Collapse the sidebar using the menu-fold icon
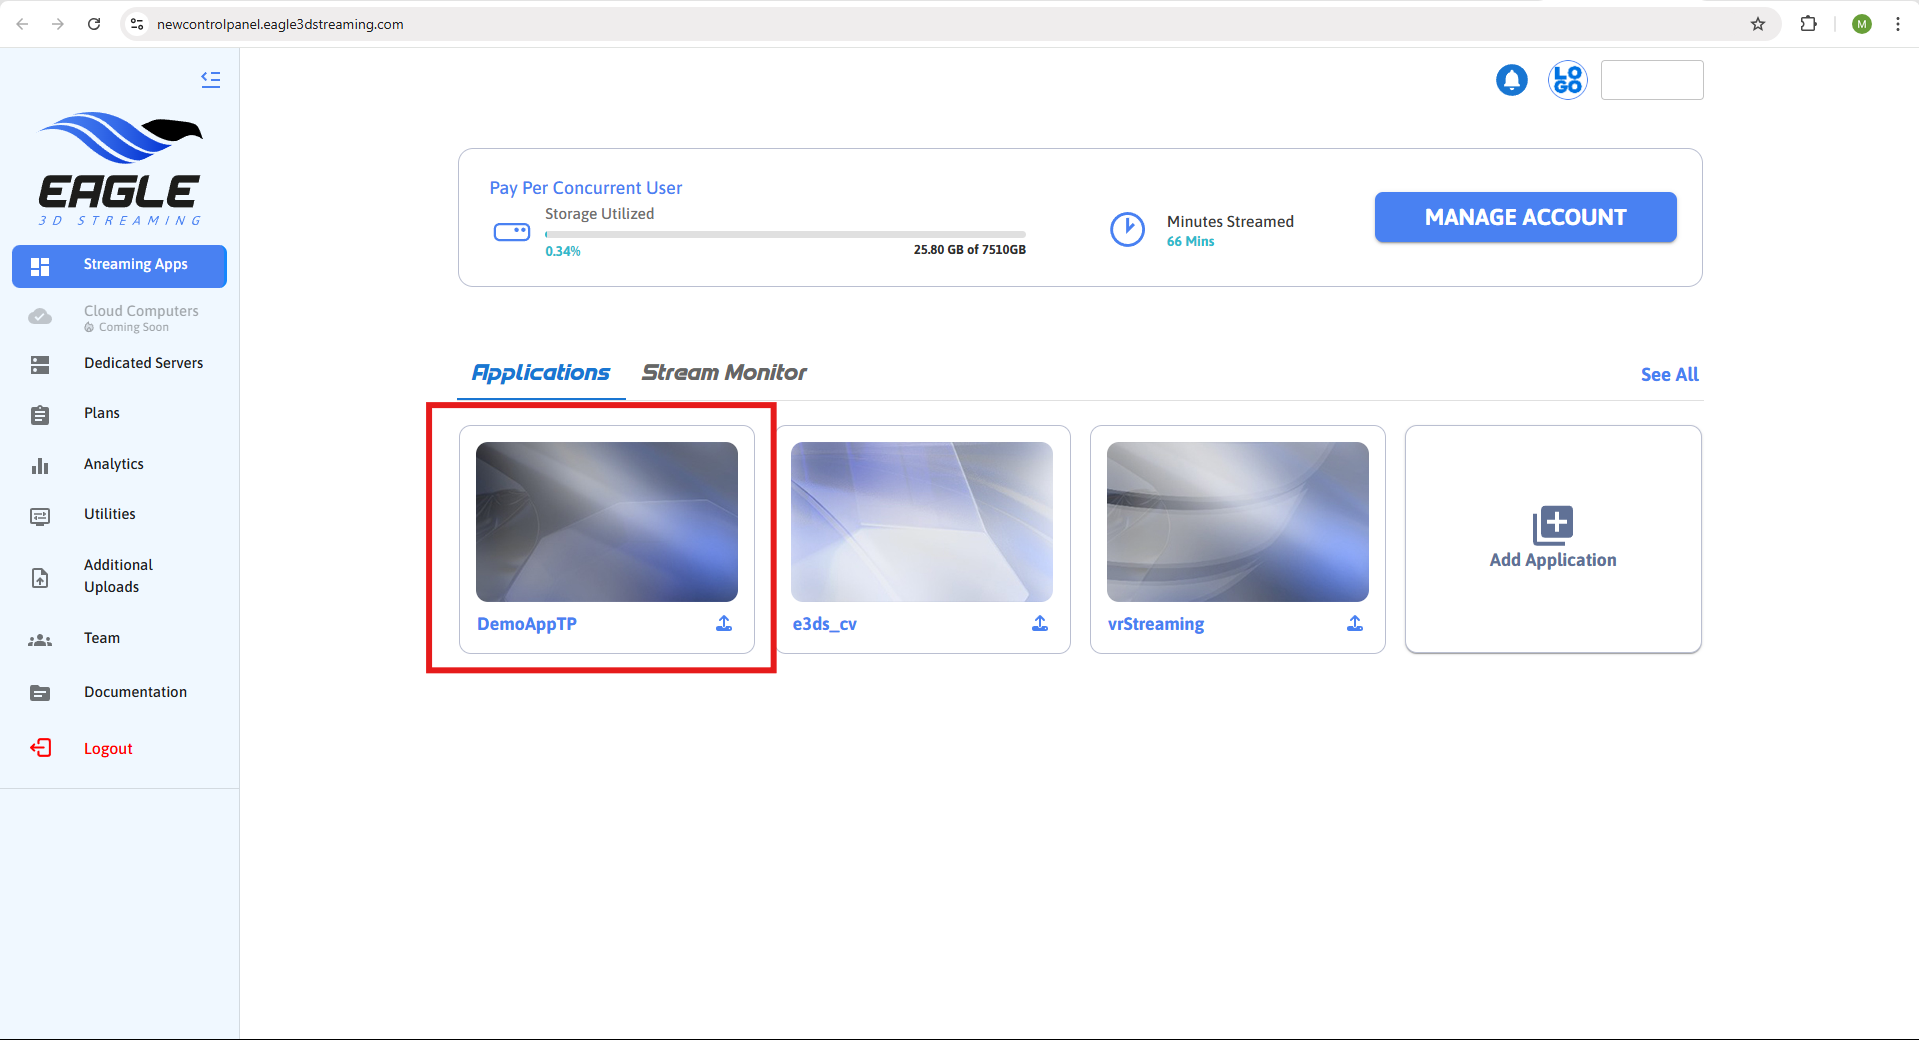Screen dimensions: 1919x1040 tap(210, 79)
